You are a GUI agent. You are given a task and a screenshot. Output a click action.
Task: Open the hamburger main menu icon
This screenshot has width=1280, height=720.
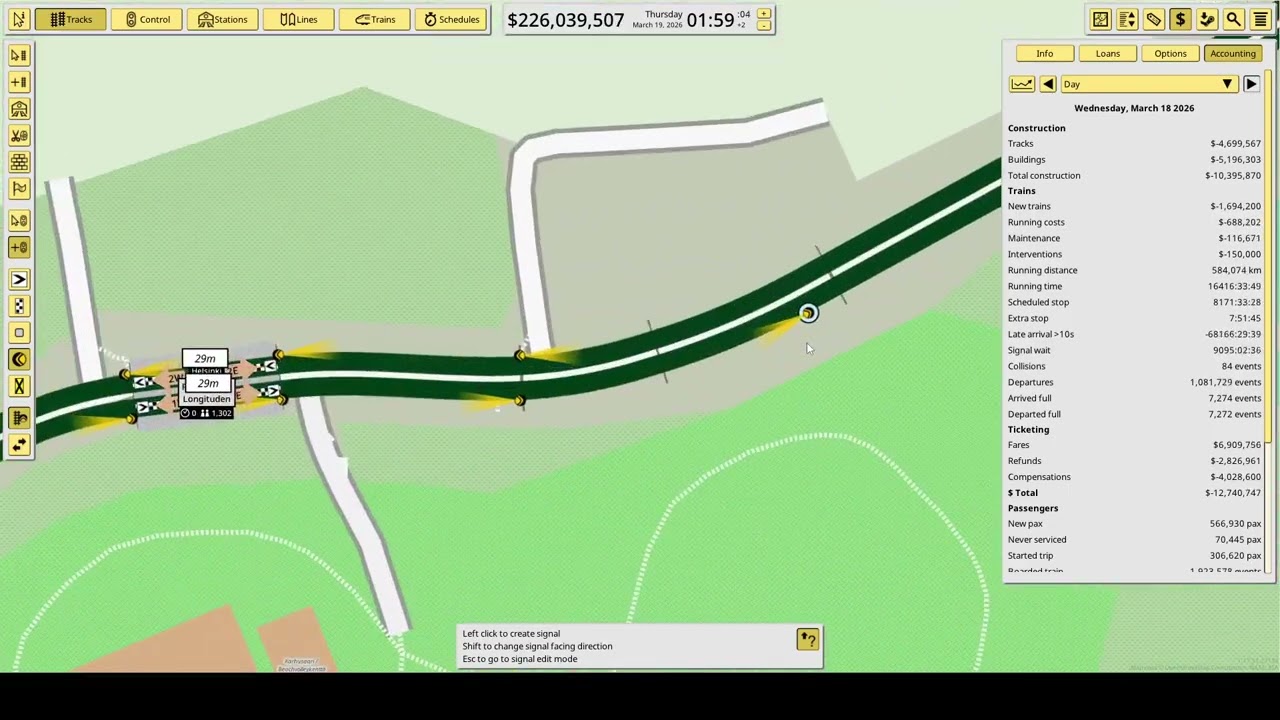click(1260, 19)
